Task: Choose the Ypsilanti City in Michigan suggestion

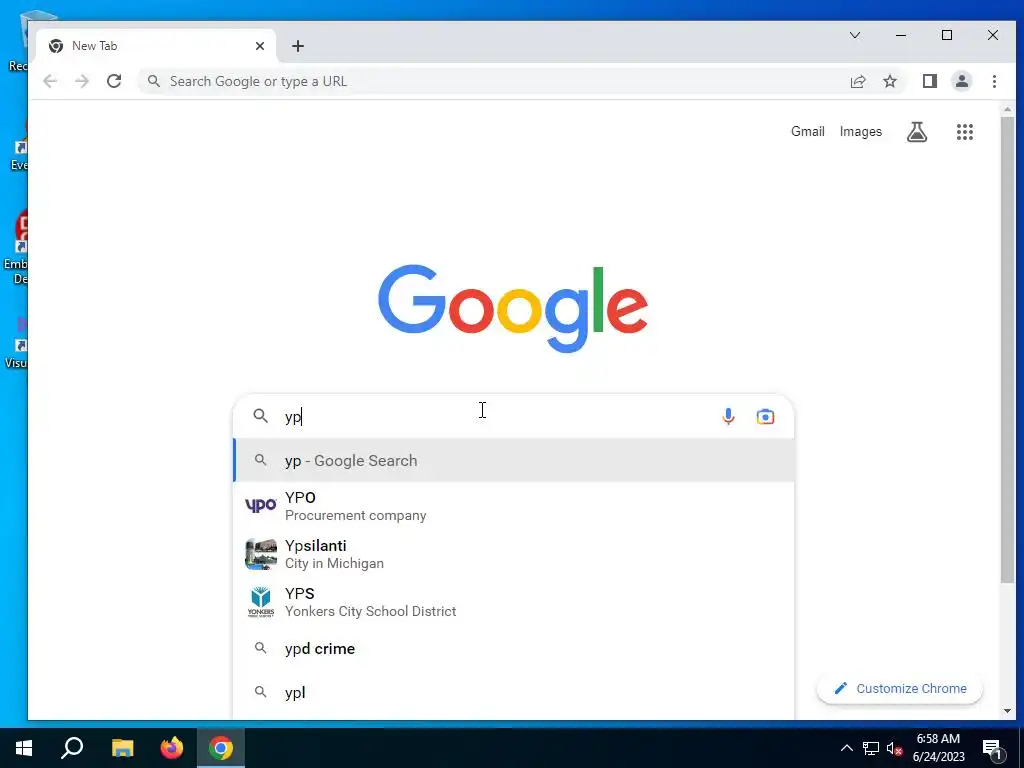Action: 514,554
